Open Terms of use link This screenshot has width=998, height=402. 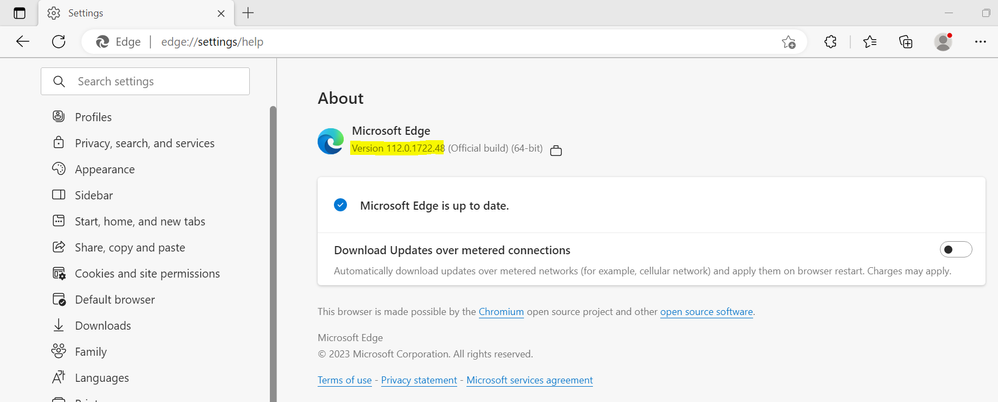pyautogui.click(x=344, y=380)
